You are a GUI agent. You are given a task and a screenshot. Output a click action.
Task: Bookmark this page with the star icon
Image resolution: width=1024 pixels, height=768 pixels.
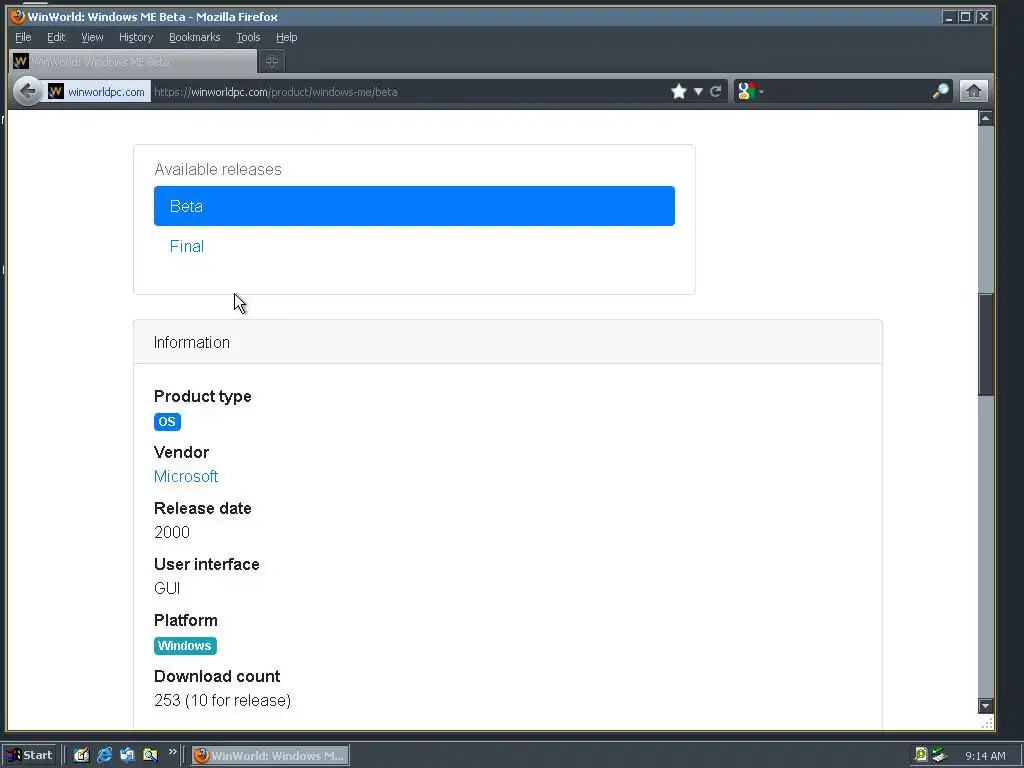pos(679,91)
